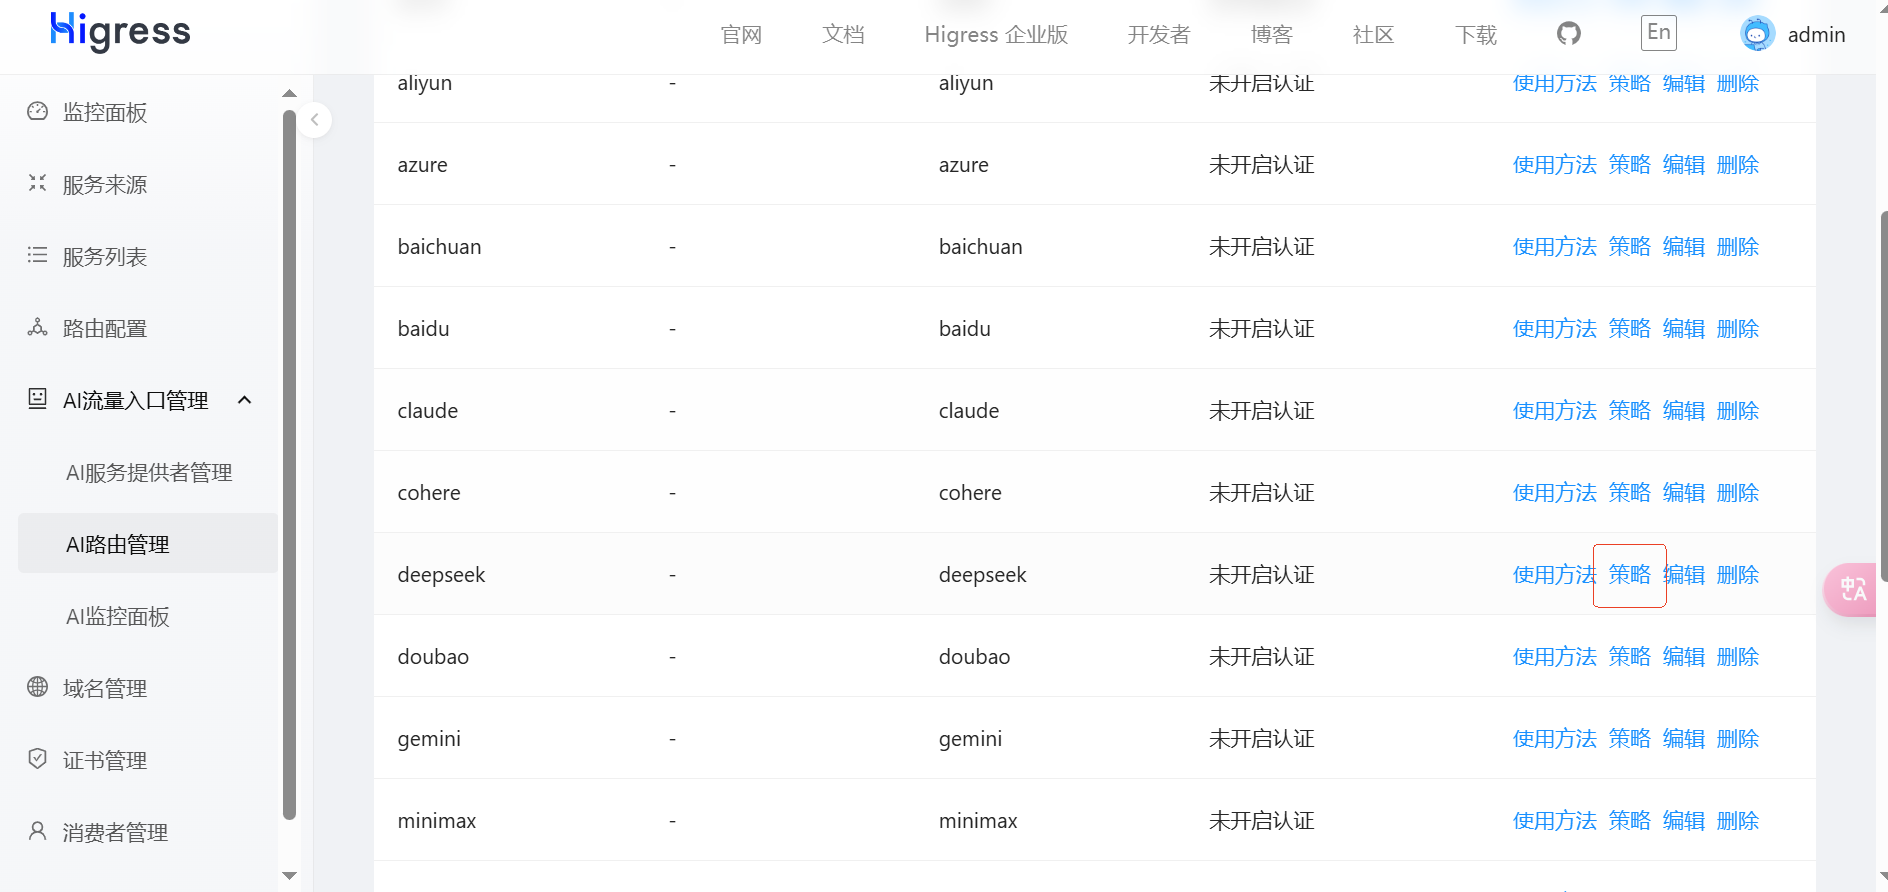This screenshot has height=892, width=1888.
Task: Open 证书管理 in the sidebar
Action: click(104, 761)
